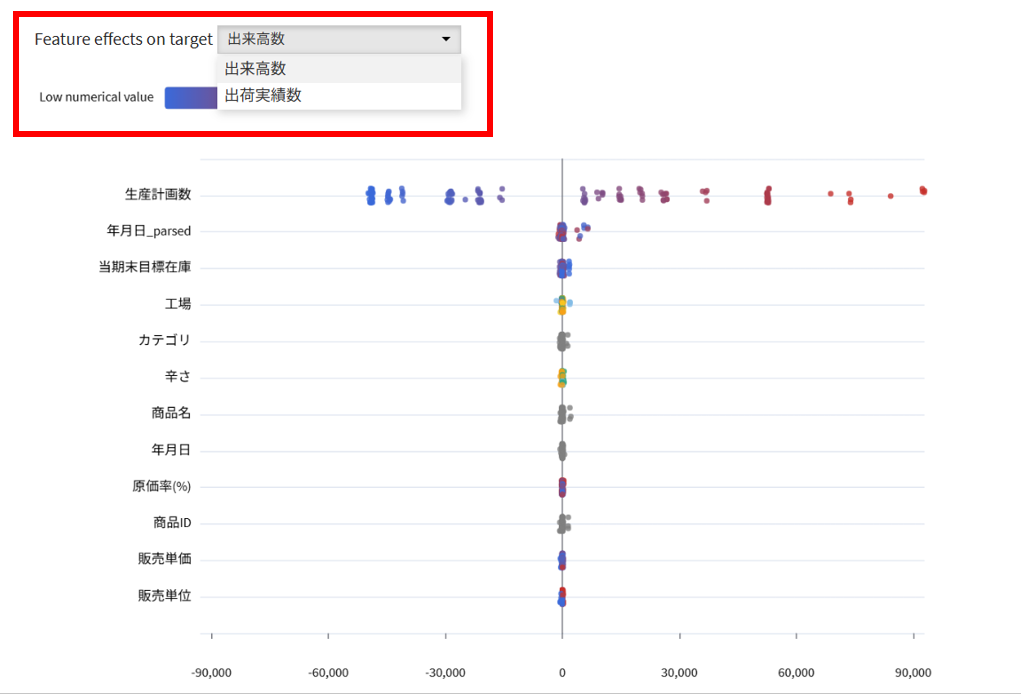Click the 0 x-axis tick label
The height and width of the screenshot is (694, 1021).
coord(563,673)
